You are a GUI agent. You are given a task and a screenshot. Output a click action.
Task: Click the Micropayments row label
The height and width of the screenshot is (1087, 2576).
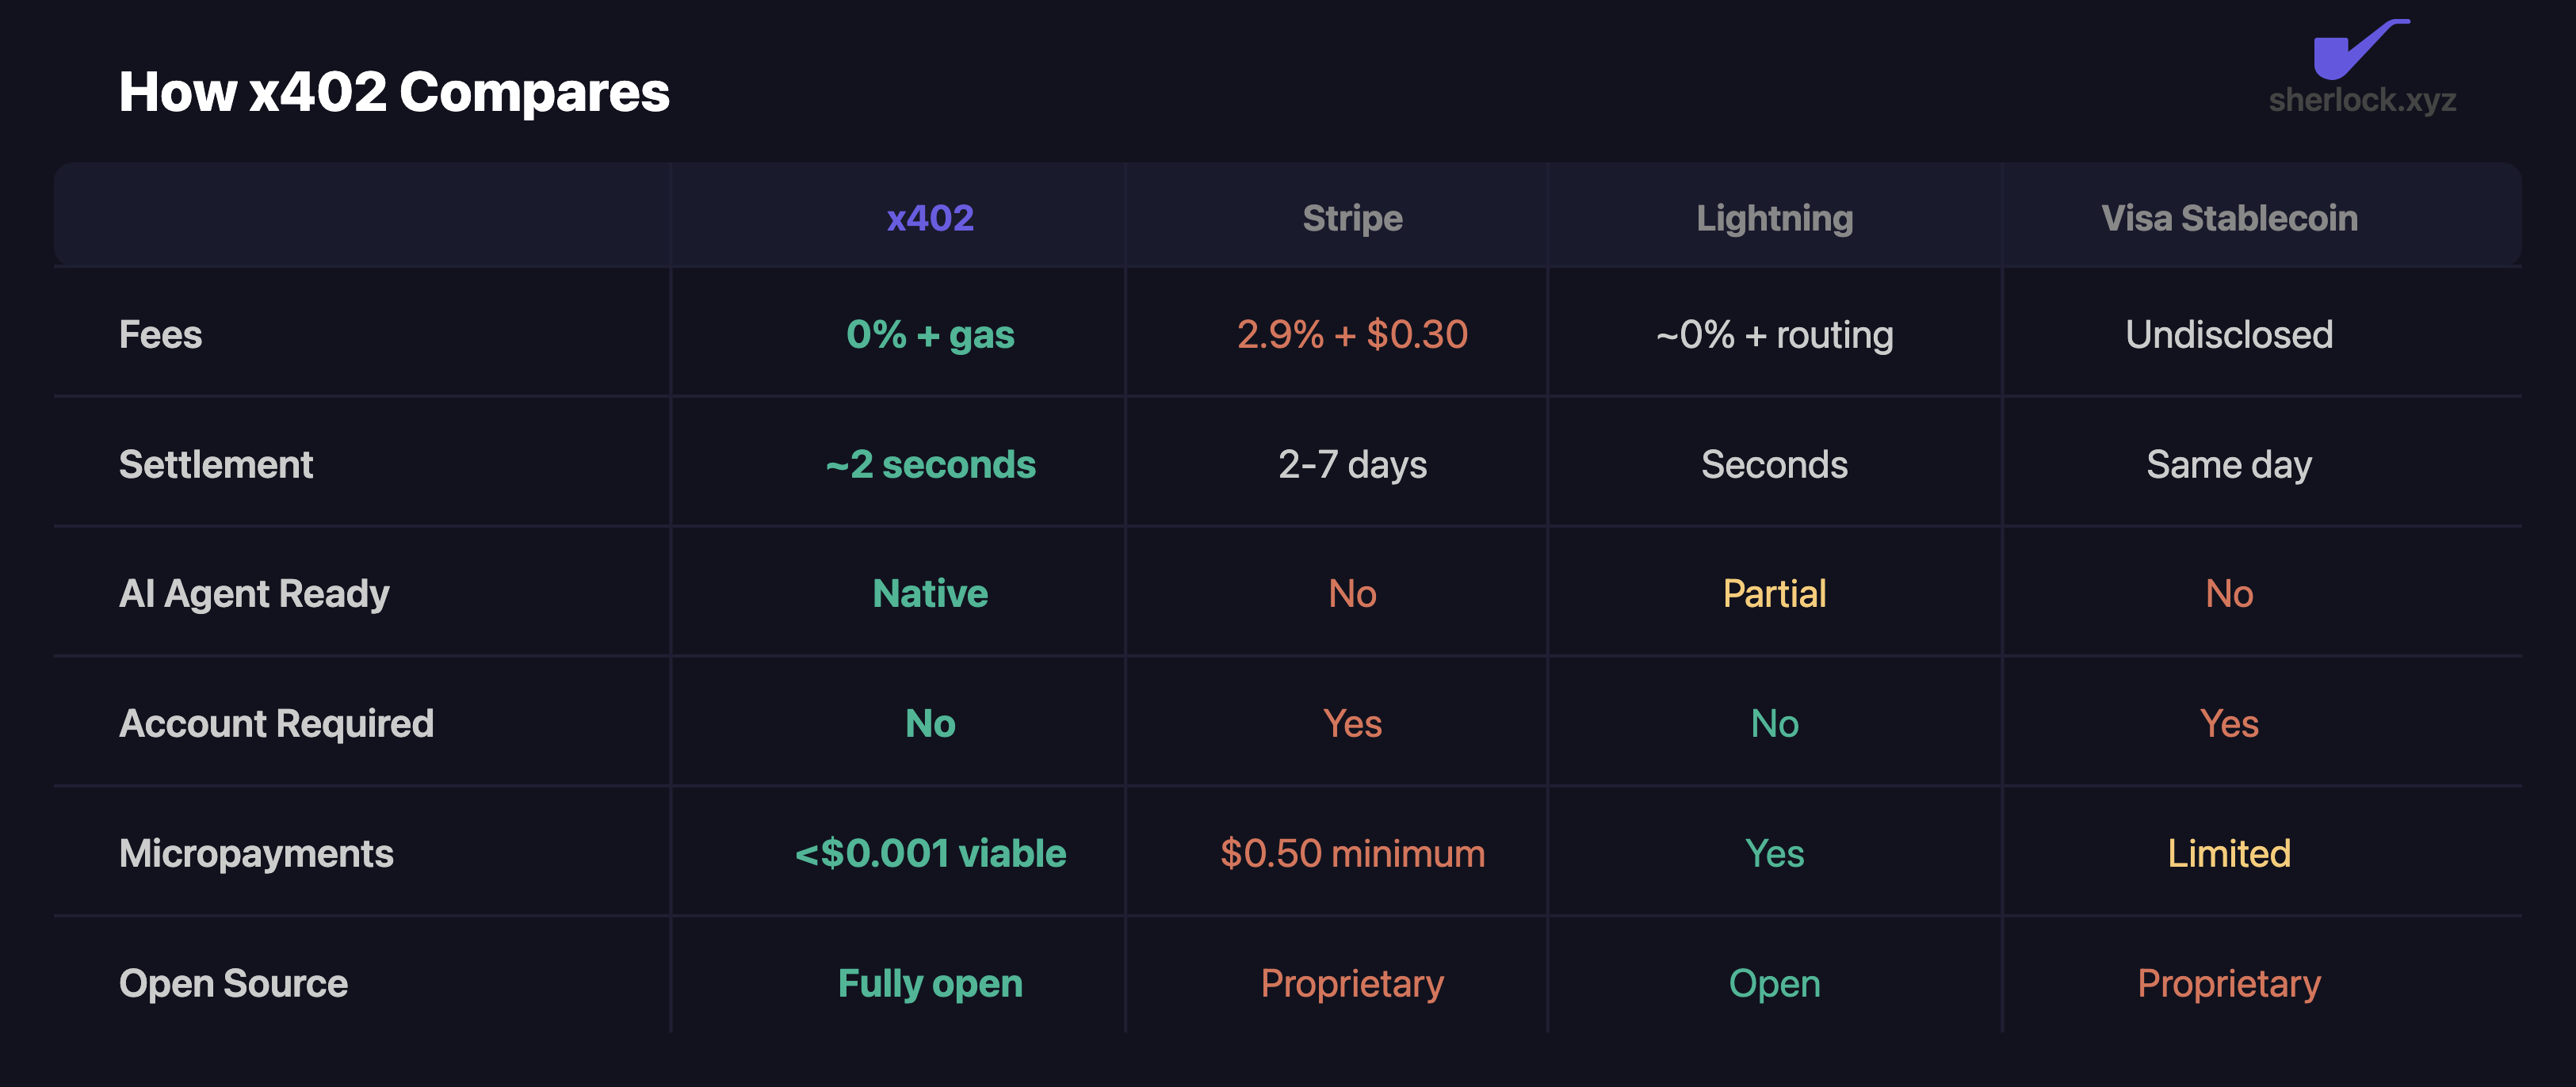pyautogui.click(x=256, y=854)
